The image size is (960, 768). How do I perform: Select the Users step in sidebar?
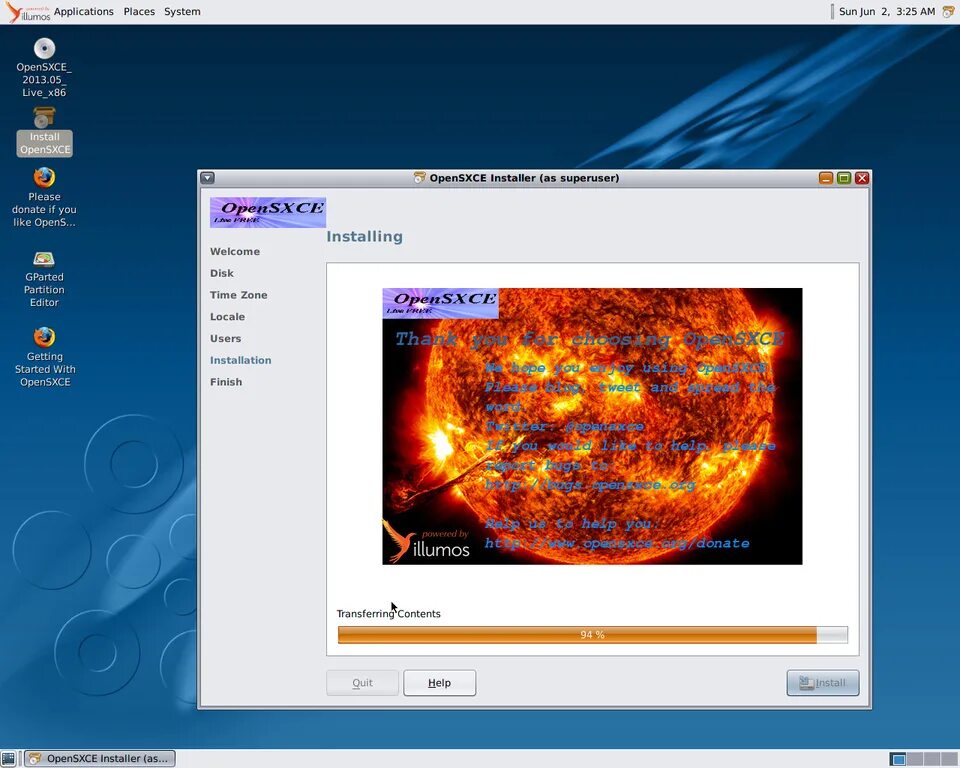pos(225,339)
